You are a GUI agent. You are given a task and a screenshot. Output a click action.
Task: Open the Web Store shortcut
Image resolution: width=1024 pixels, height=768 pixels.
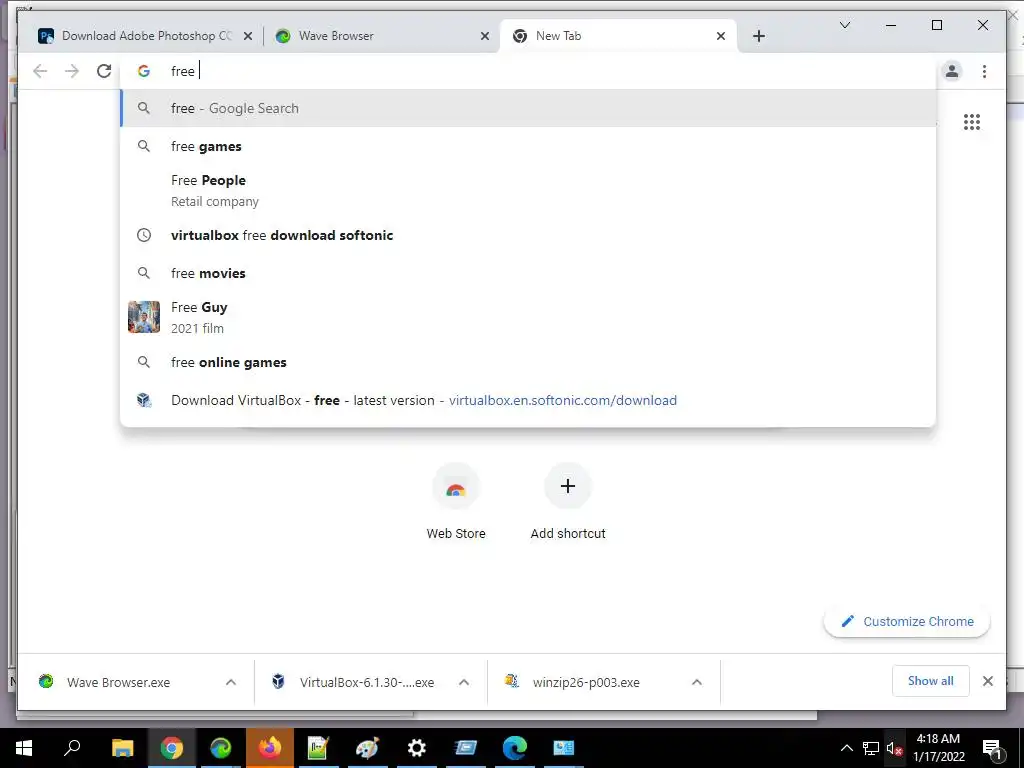[456, 502]
